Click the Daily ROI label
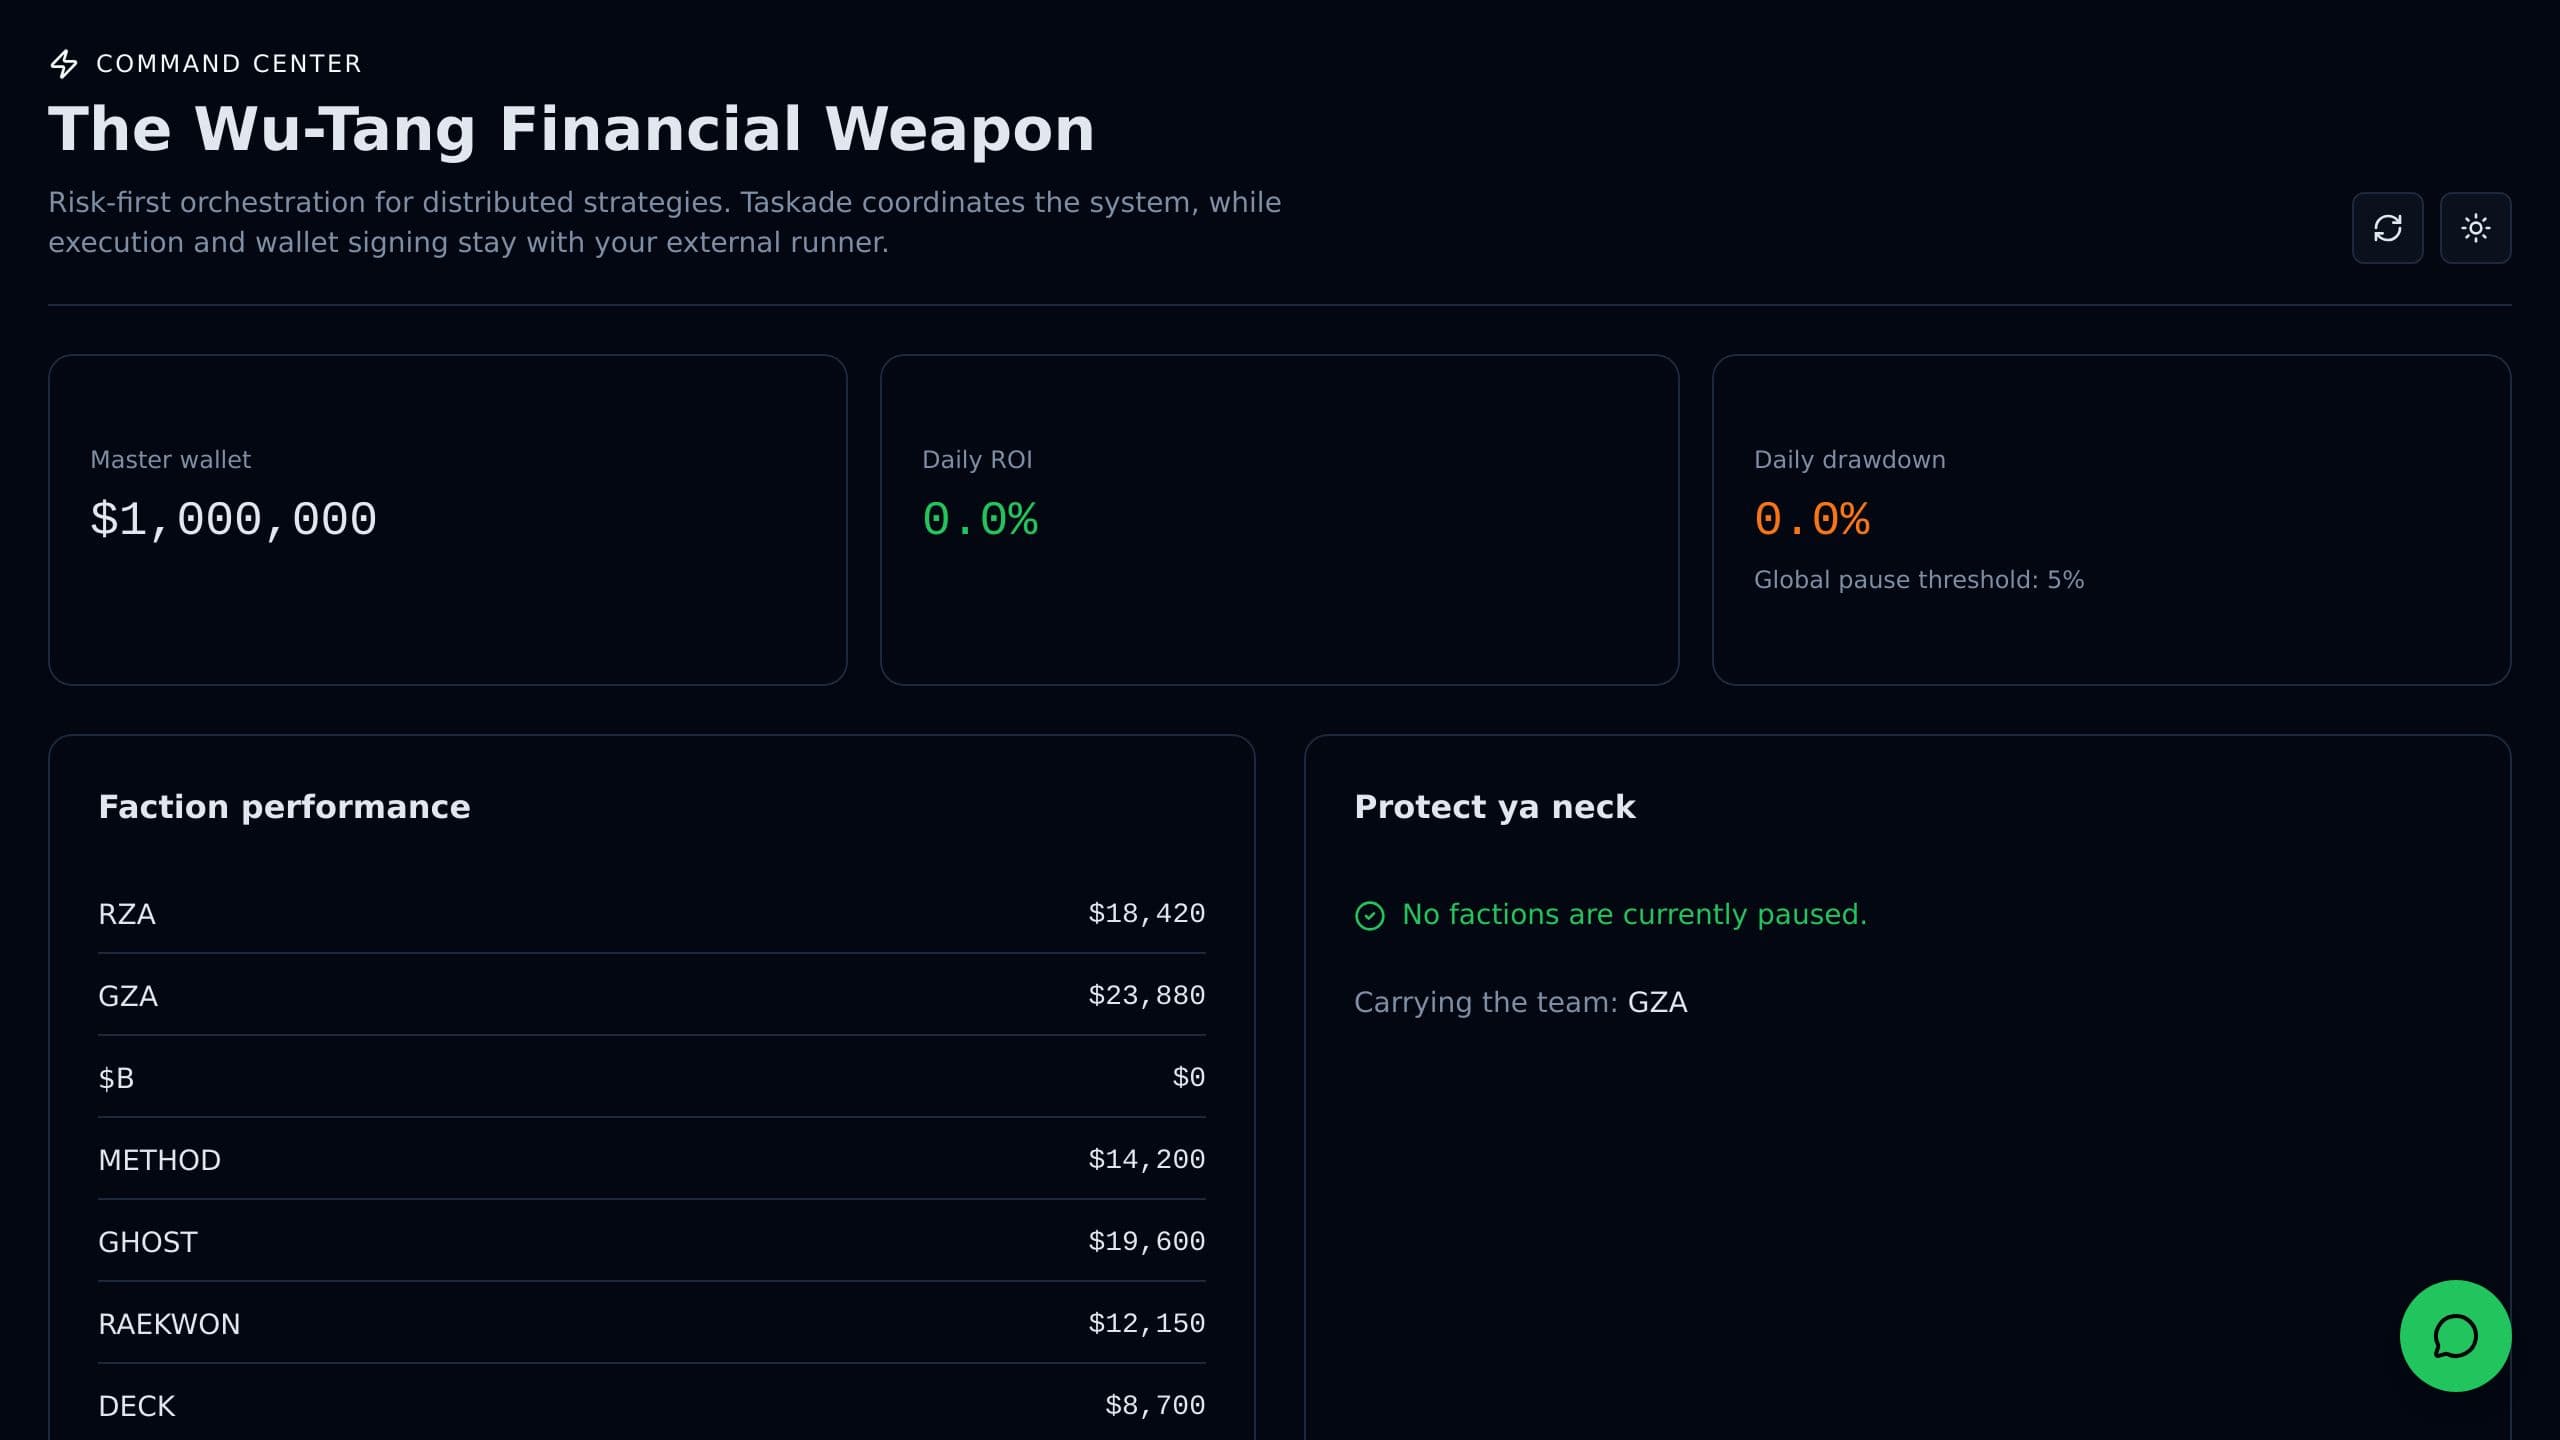2560x1440 pixels. click(977, 459)
